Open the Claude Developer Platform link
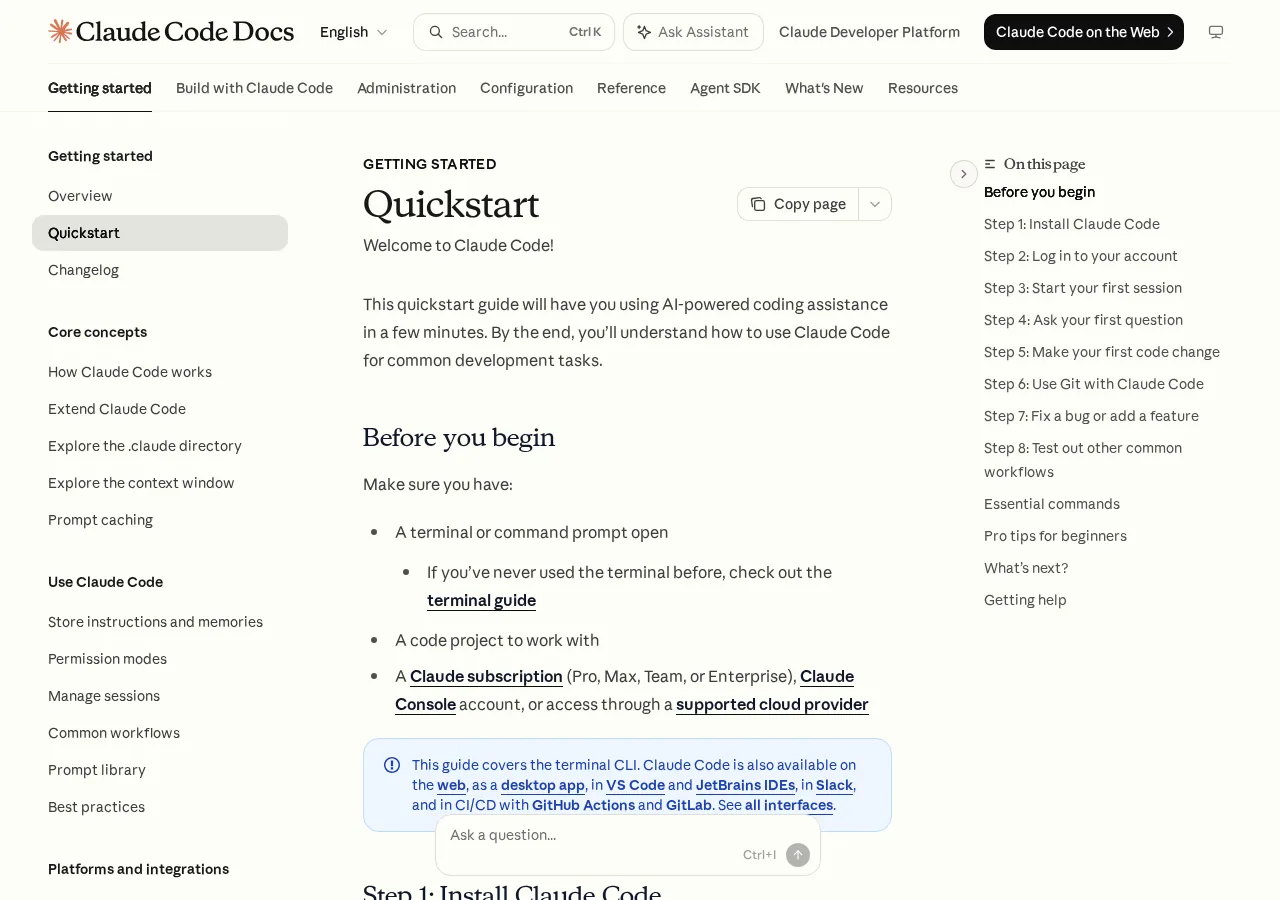The width and height of the screenshot is (1280, 900). click(x=869, y=32)
